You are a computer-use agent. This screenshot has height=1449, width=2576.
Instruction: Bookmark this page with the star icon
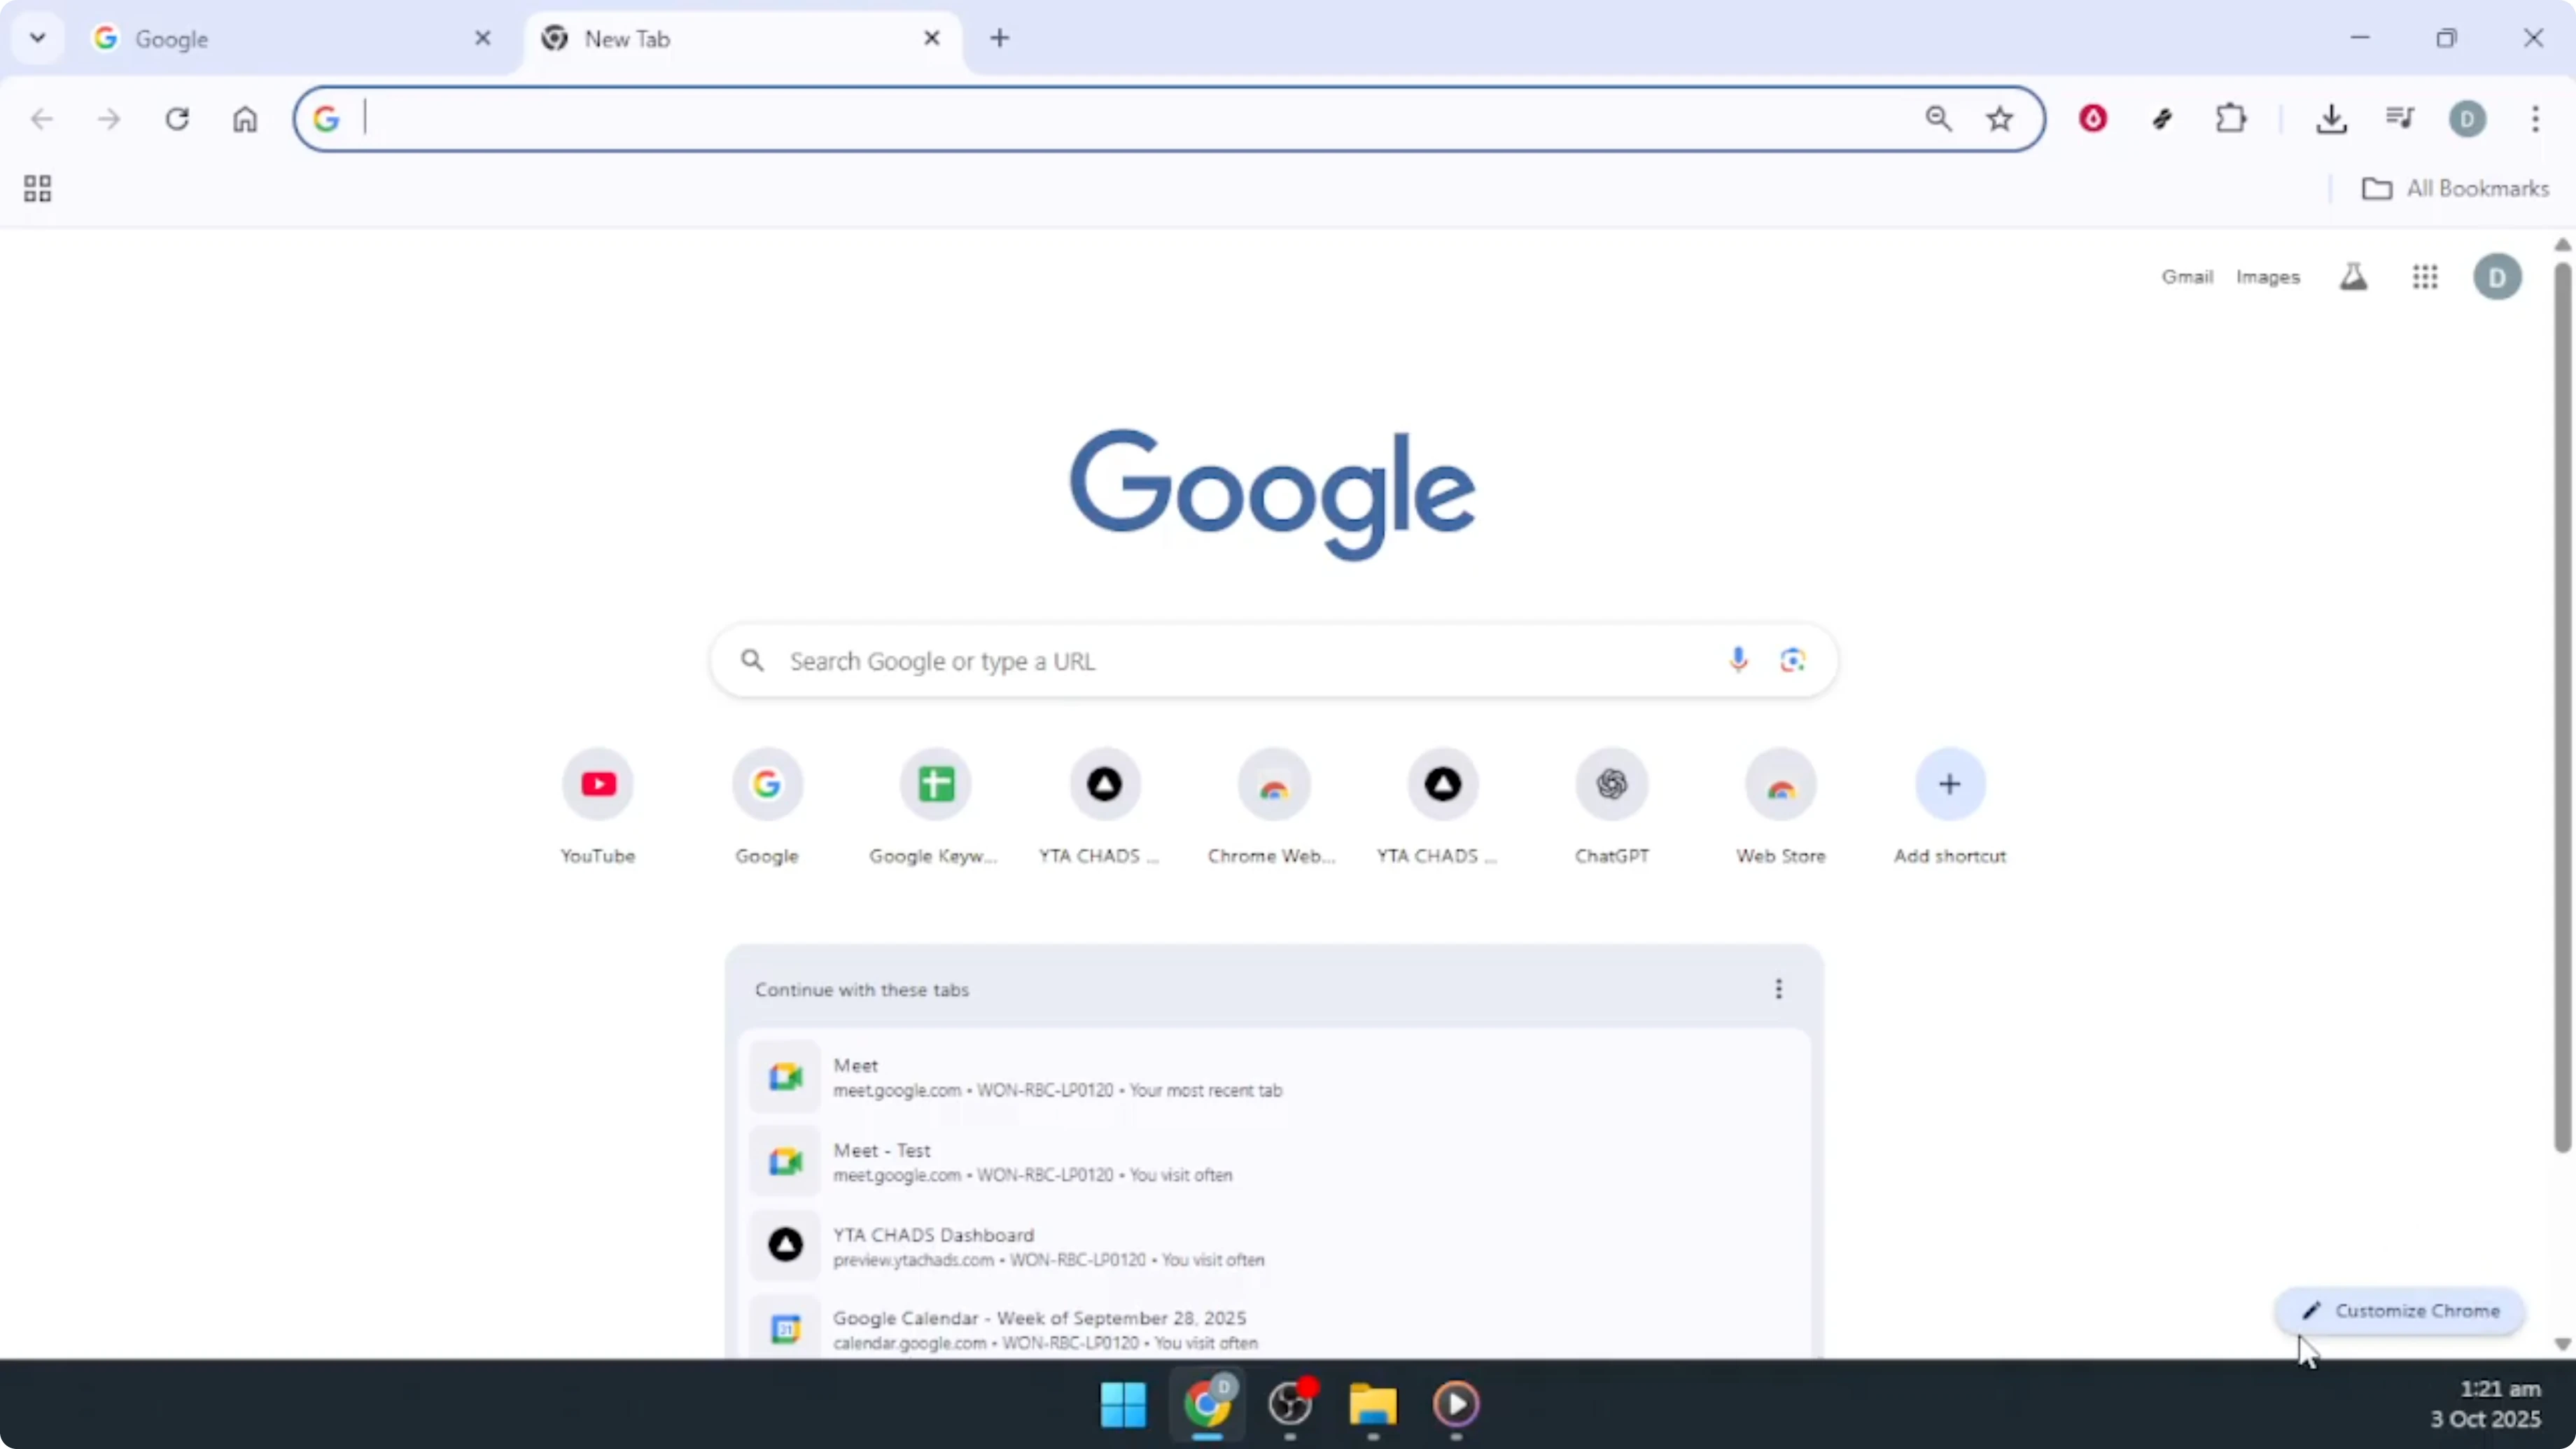pos(1999,118)
